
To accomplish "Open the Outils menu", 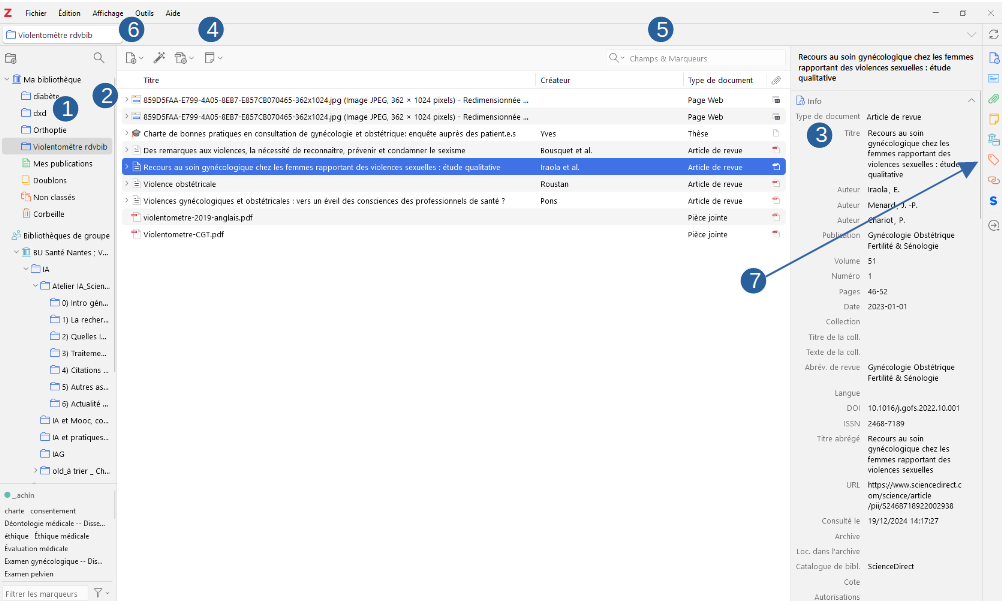I will click(145, 13).
